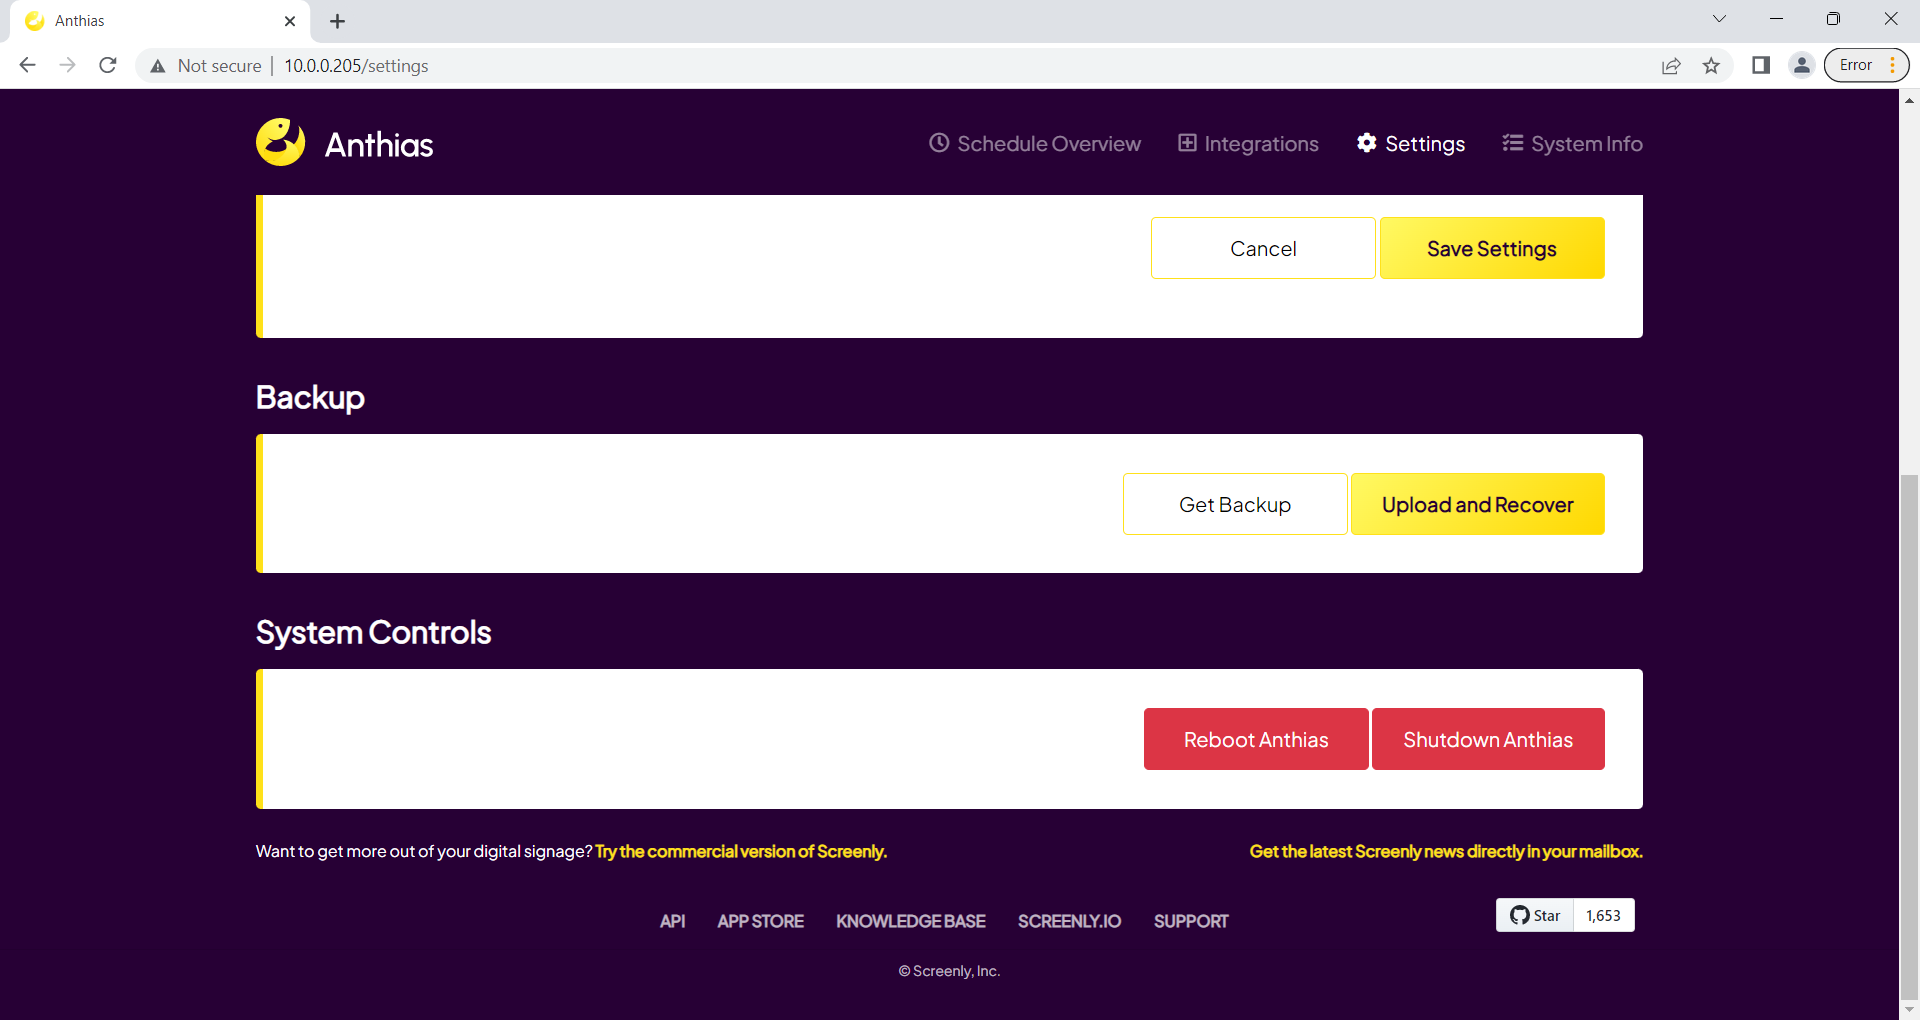This screenshot has height=1020, width=1920.
Task: Click the scrollbar up arrow
Action: pyautogui.click(x=1909, y=100)
